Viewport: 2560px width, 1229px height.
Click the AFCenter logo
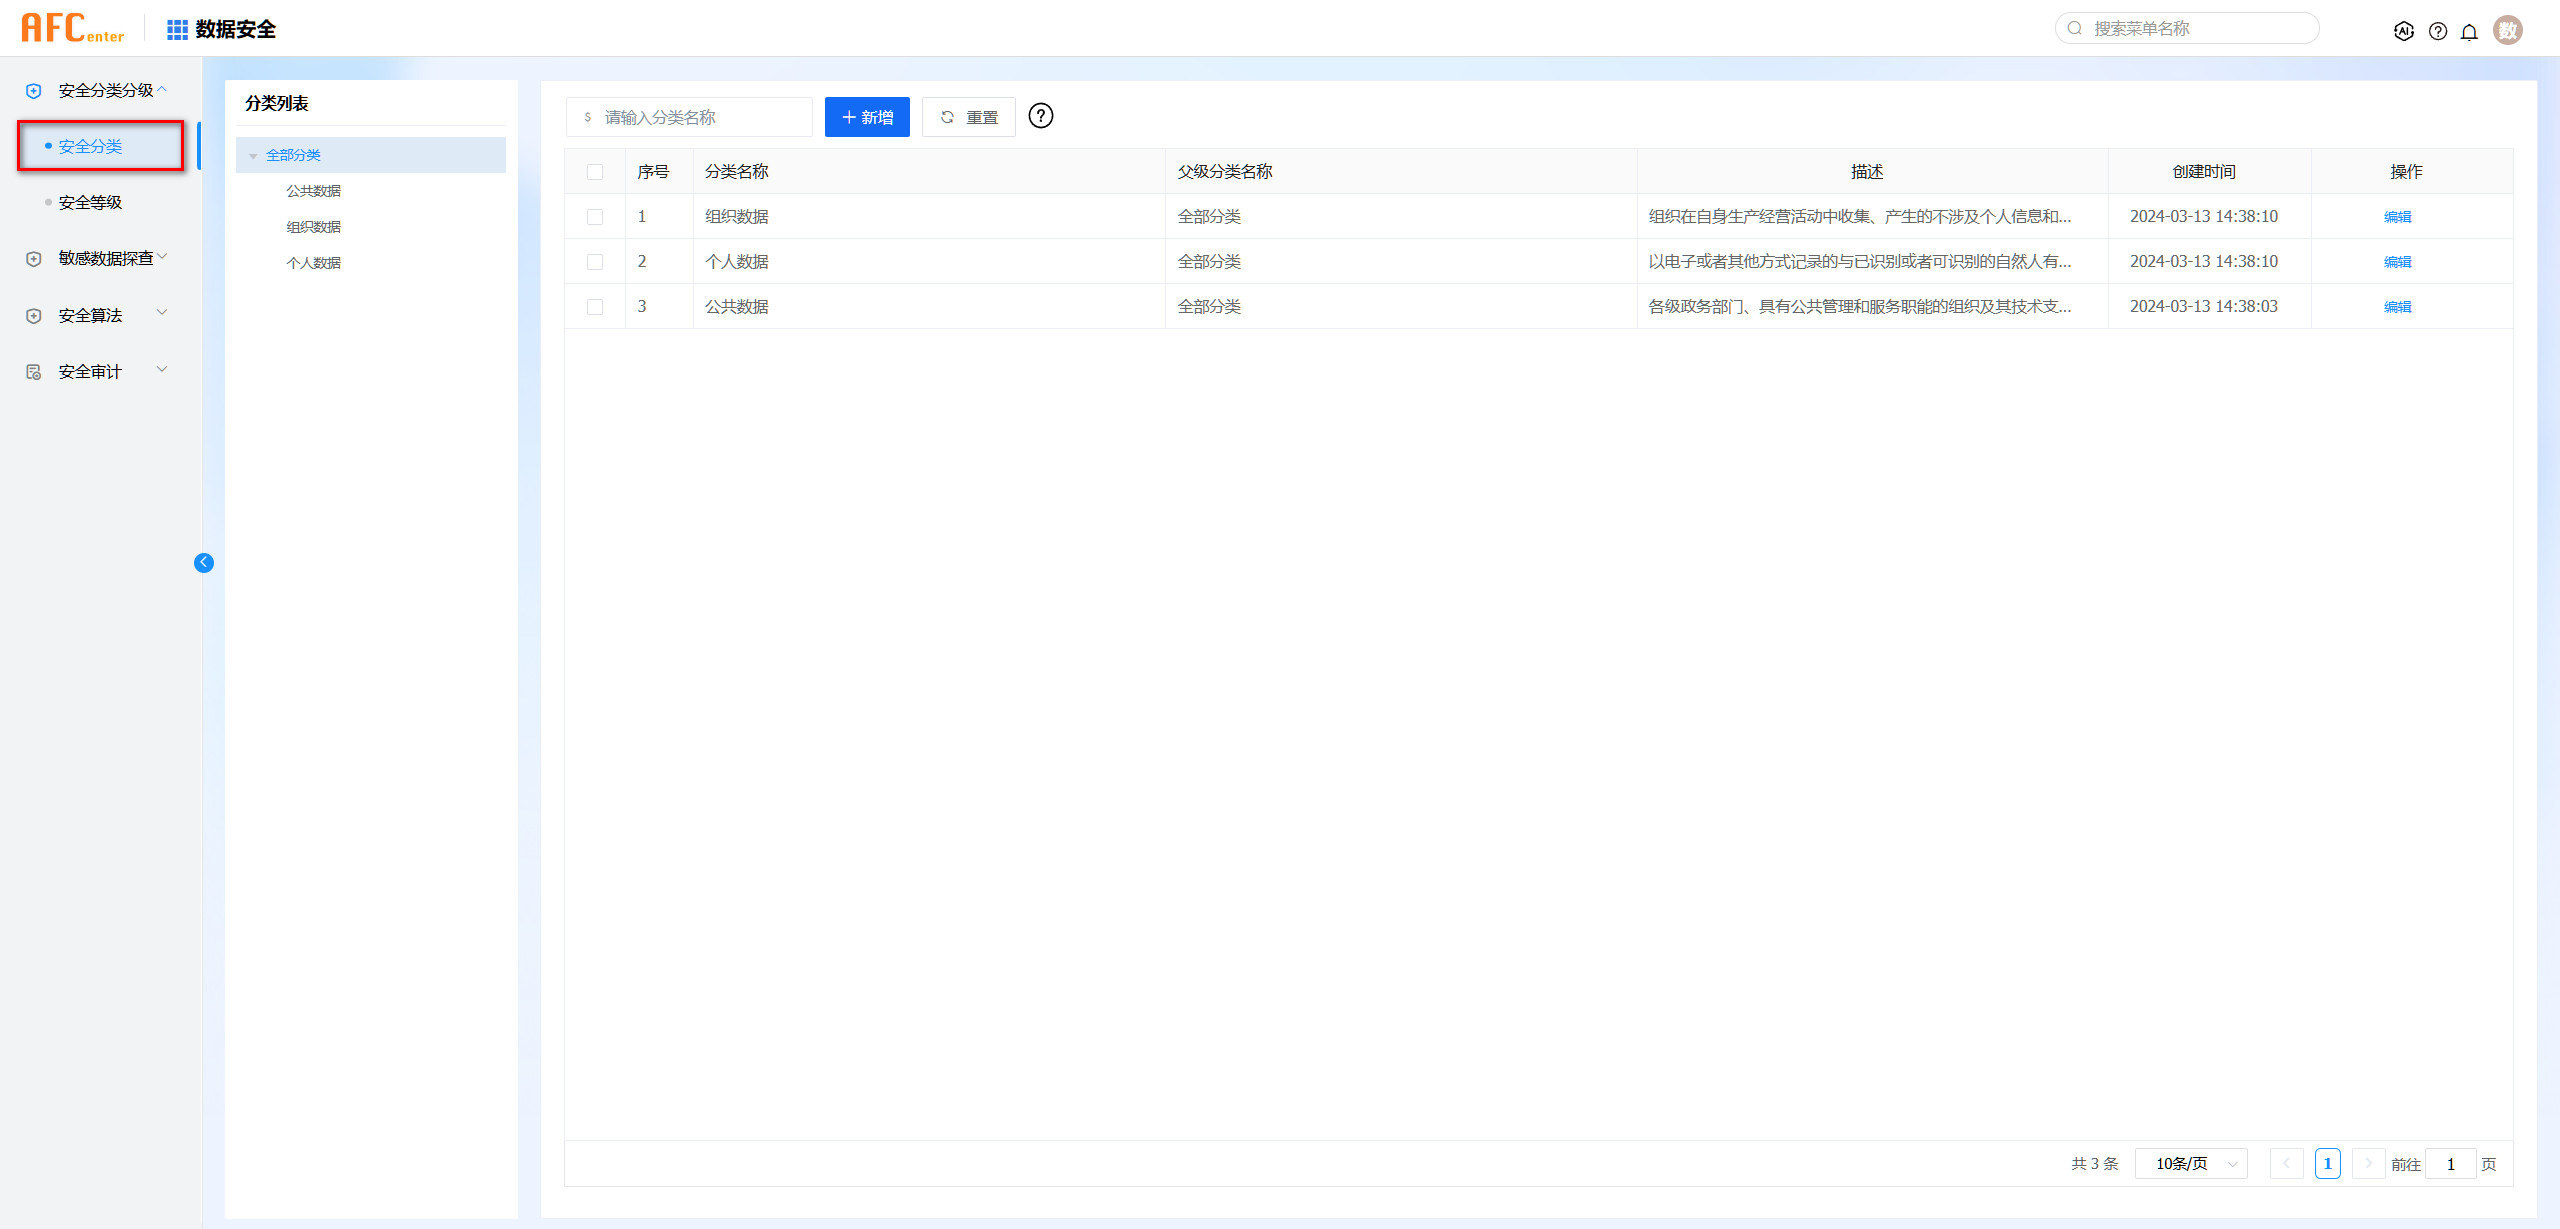(x=72, y=28)
